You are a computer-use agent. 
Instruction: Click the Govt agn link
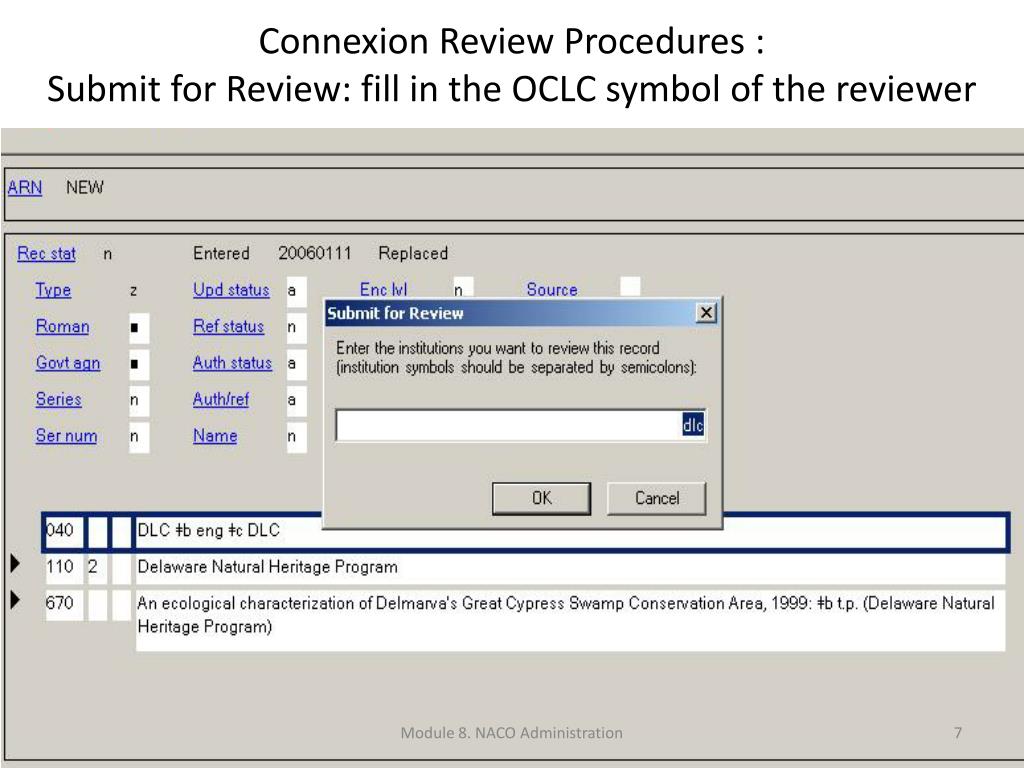tap(68, 363)
